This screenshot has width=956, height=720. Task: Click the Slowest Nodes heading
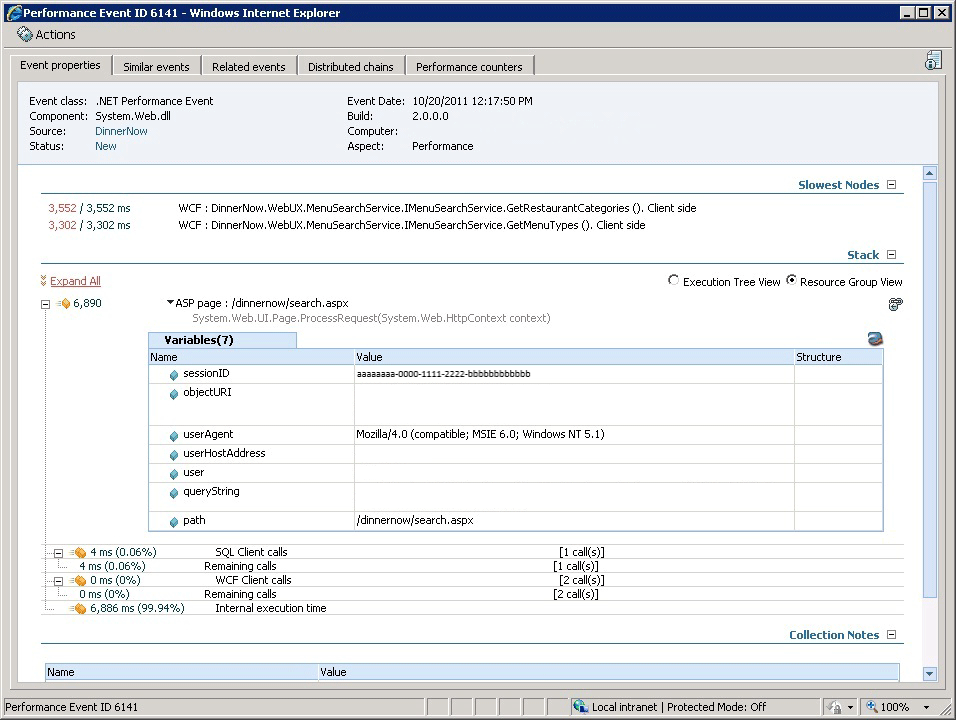(x=838, y=185)
